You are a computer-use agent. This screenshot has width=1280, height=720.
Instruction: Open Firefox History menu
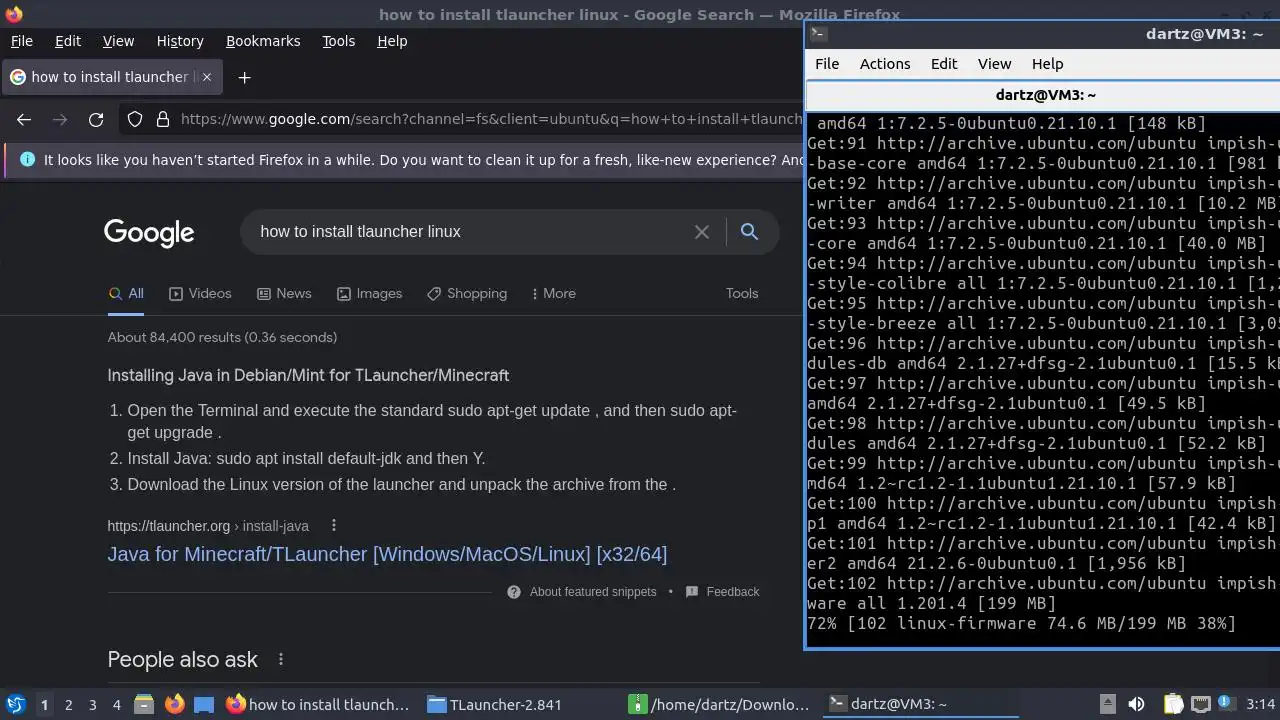(x=180, y=41)
